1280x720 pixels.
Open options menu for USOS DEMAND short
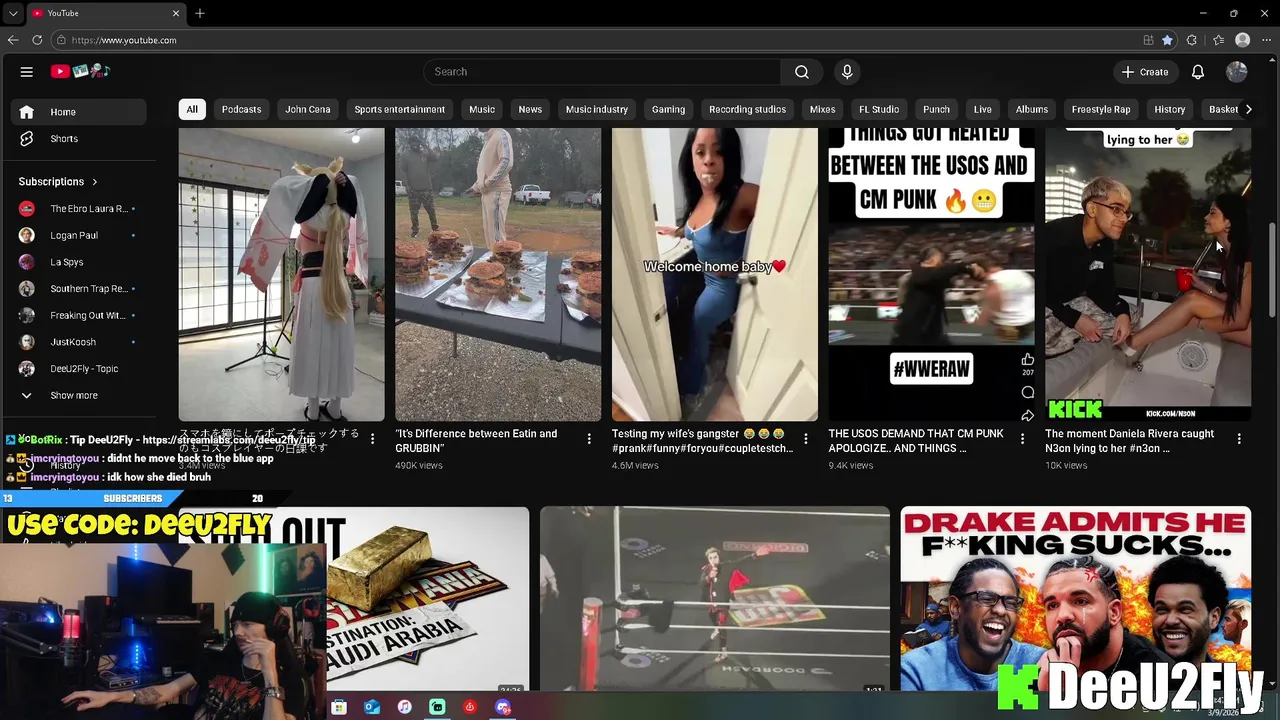[1022, 439]
